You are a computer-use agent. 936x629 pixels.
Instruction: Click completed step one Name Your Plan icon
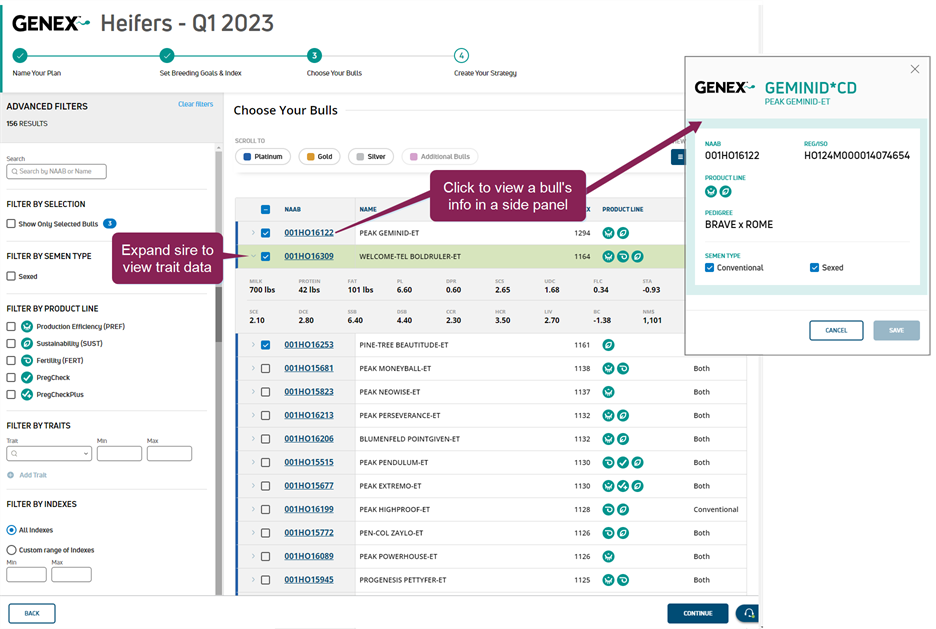tap(20, 56)
